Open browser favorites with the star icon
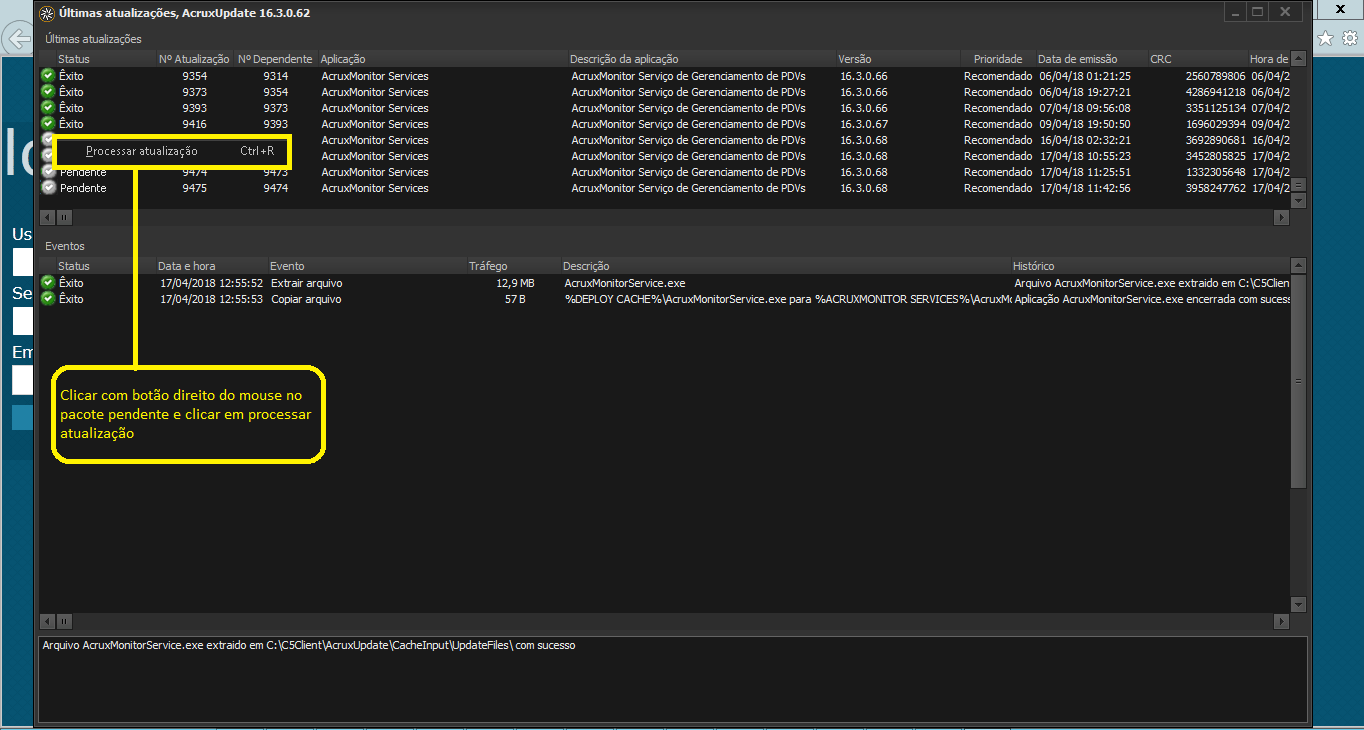The height and width of the screenshot is (730, 1364). (x=1326, y=38)
